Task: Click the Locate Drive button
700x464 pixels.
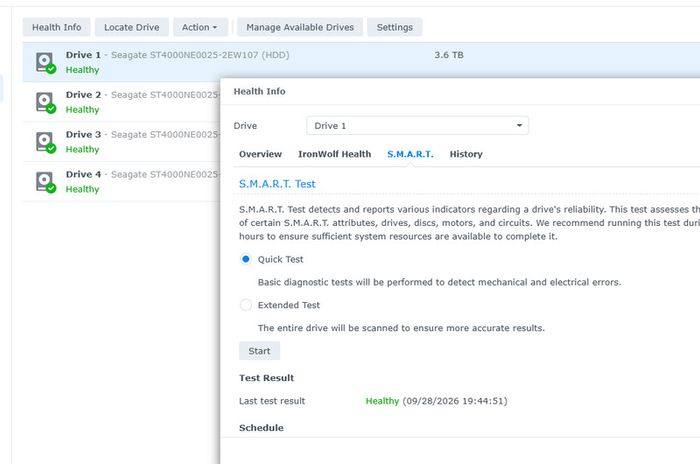Action: 132,27
